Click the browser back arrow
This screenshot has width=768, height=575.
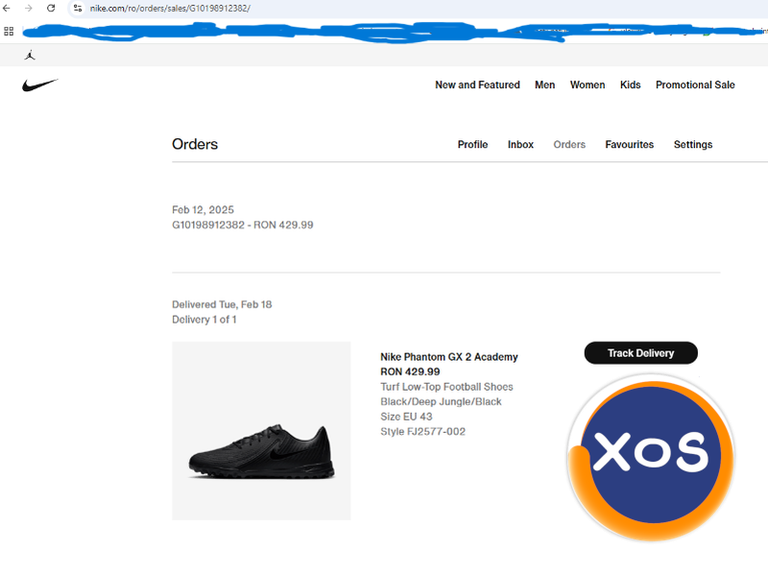tap(6, 8)
